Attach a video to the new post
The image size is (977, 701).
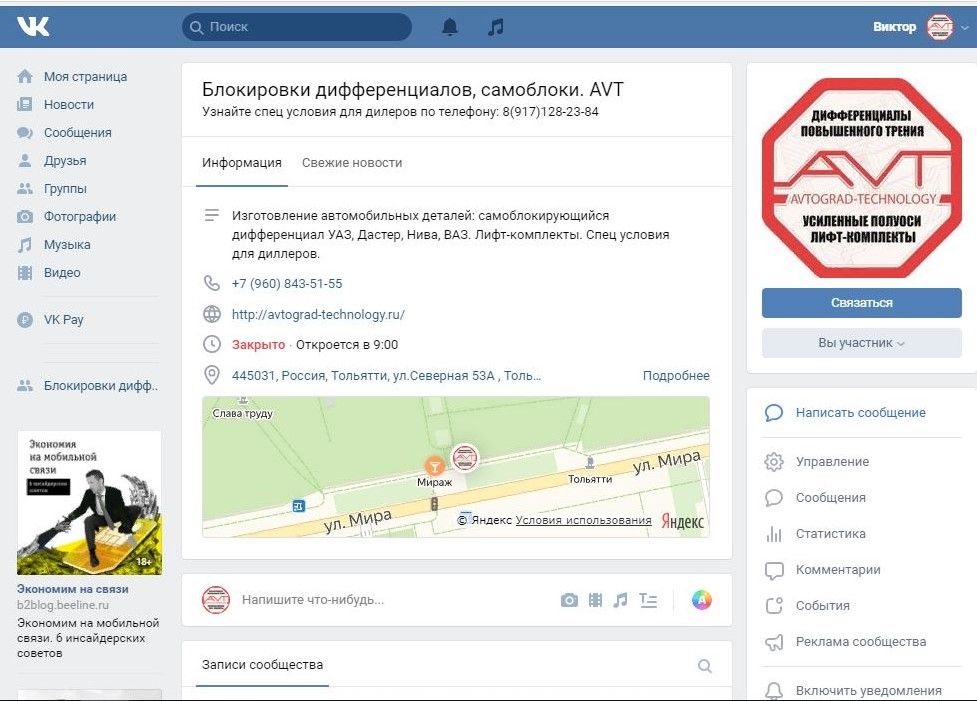pos(596,600)
